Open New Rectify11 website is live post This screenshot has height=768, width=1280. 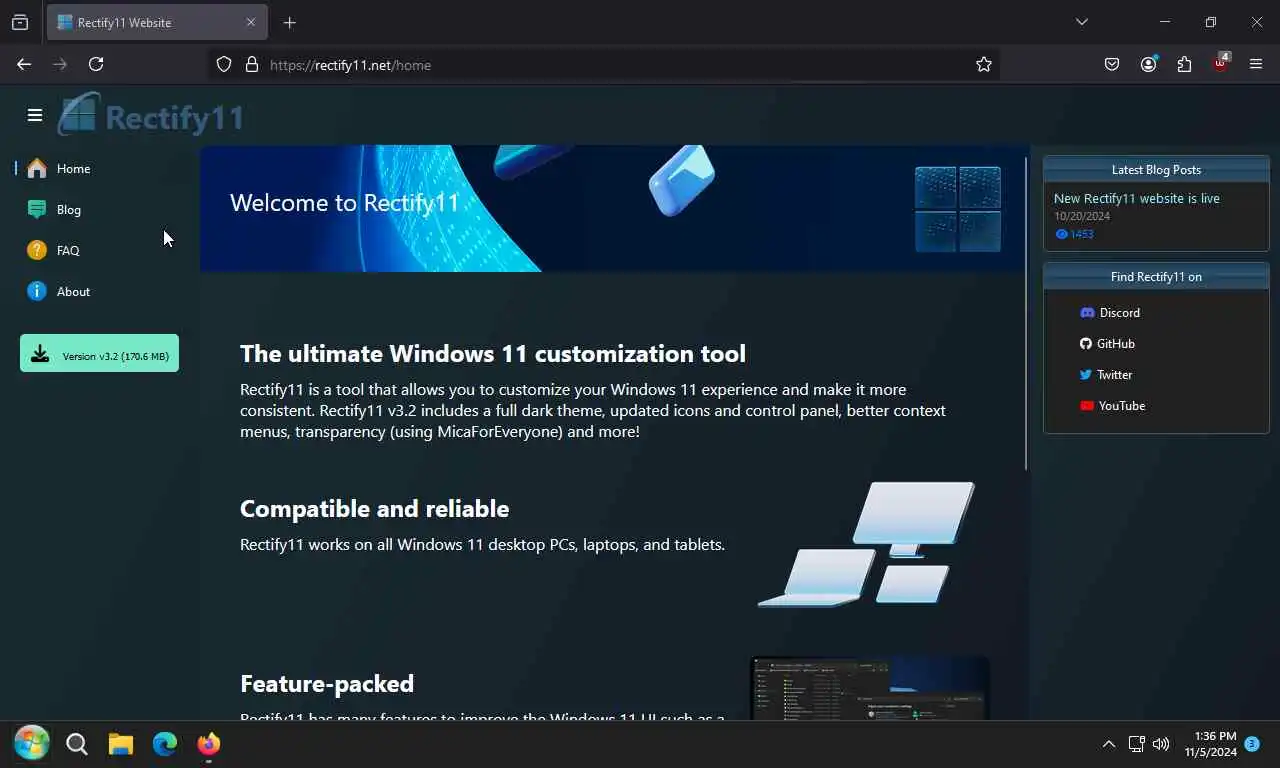pyautogui.click(x=1136, y=198)
